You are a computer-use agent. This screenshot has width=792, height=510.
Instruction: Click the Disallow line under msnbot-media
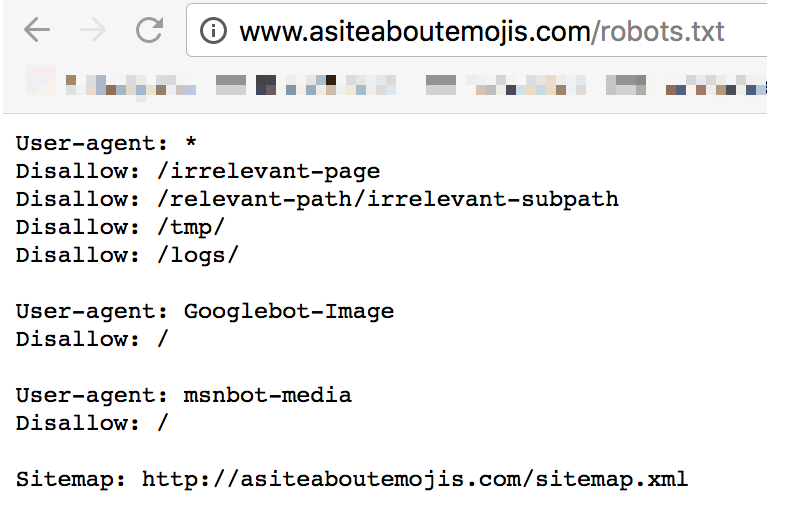click(x=92, y=423)
